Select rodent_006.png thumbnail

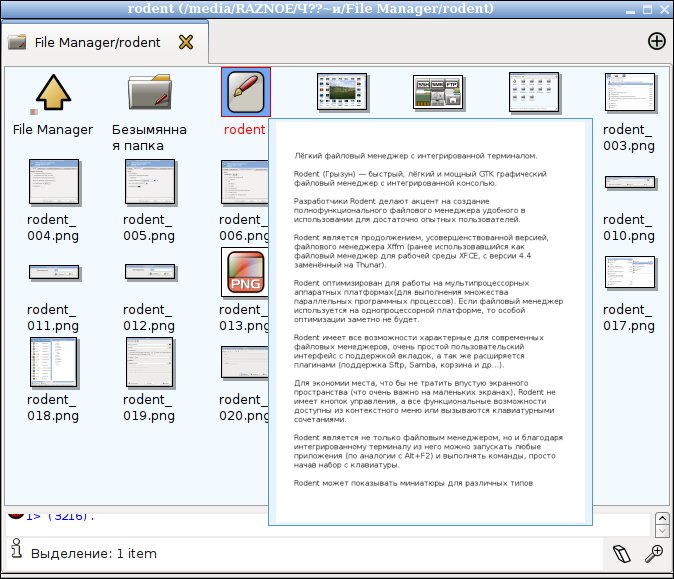click(245, 182)
